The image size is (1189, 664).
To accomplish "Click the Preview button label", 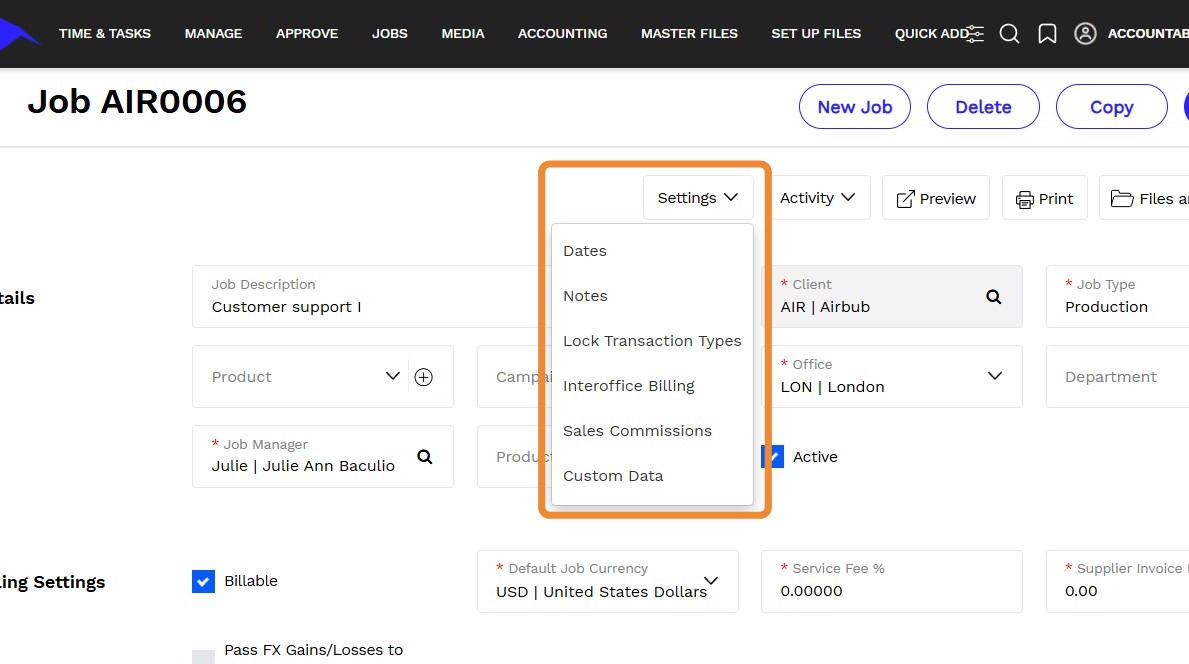I will point(948,199).
